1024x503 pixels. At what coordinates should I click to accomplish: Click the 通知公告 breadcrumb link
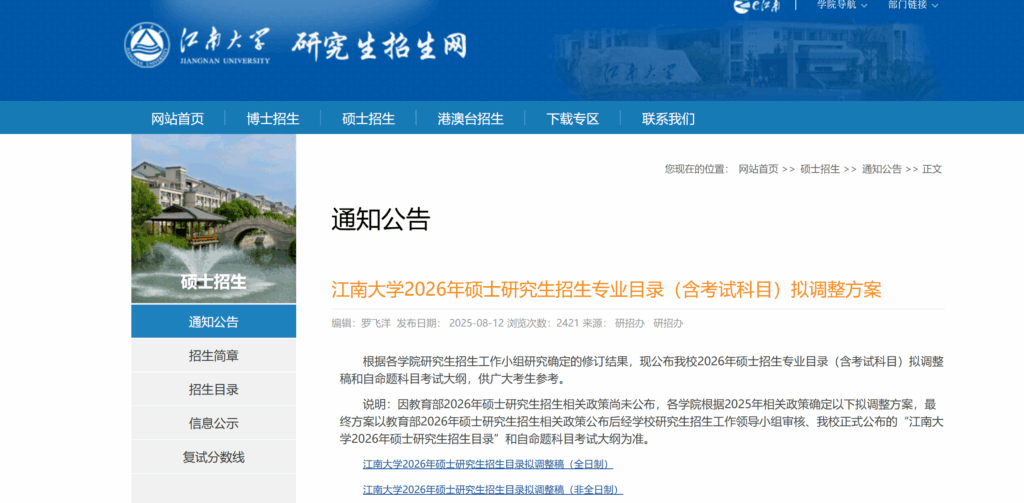coord(882,169)
